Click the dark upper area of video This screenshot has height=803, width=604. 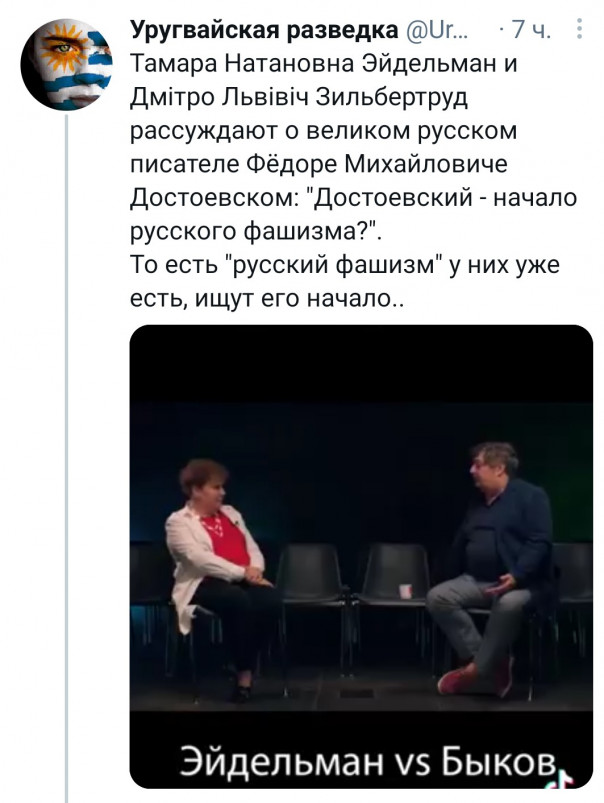pos(361,370)
